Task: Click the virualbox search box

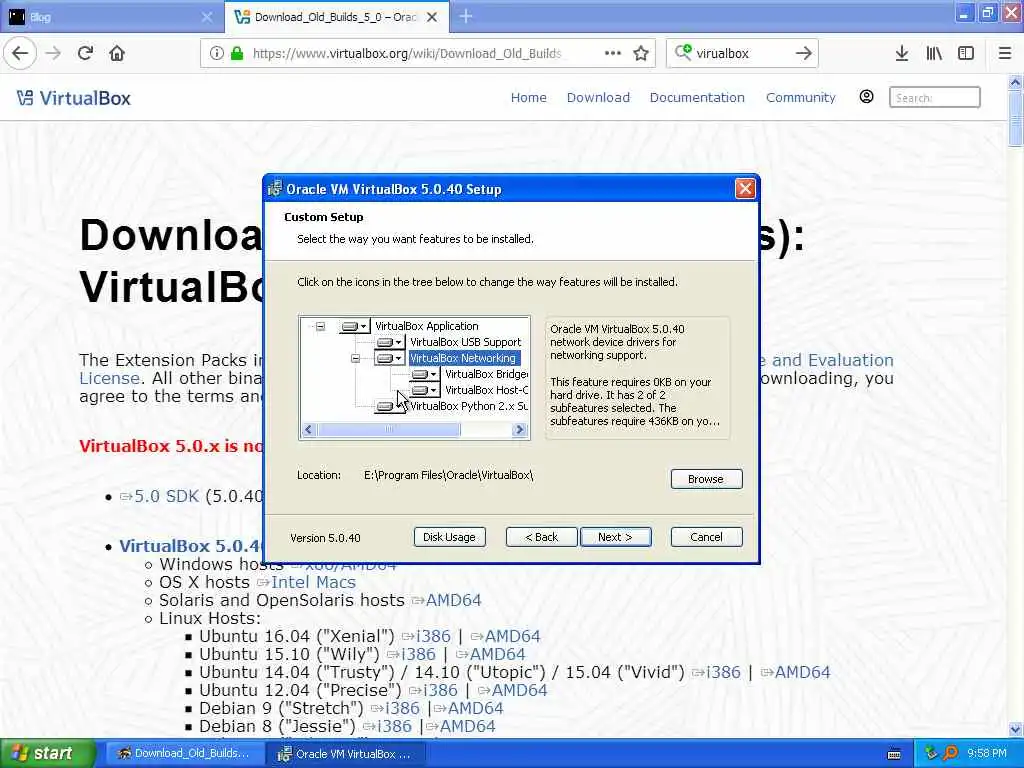Action: pyautogui.click(x=741, y=54)
